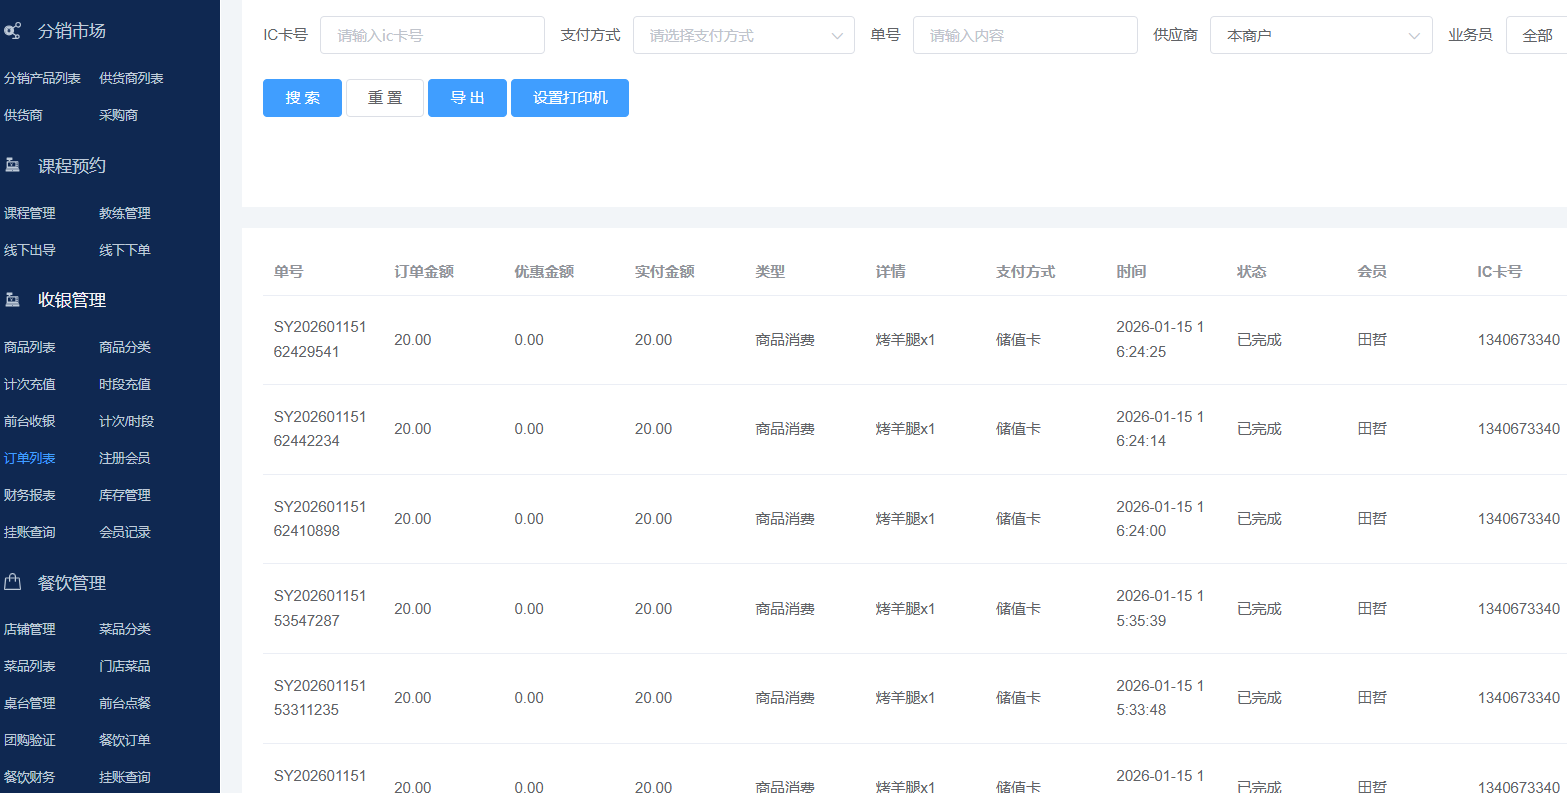Open the 支付方式 payment method dropdown
Screen dimensions: 1567x793
click(x=744, y=35)
